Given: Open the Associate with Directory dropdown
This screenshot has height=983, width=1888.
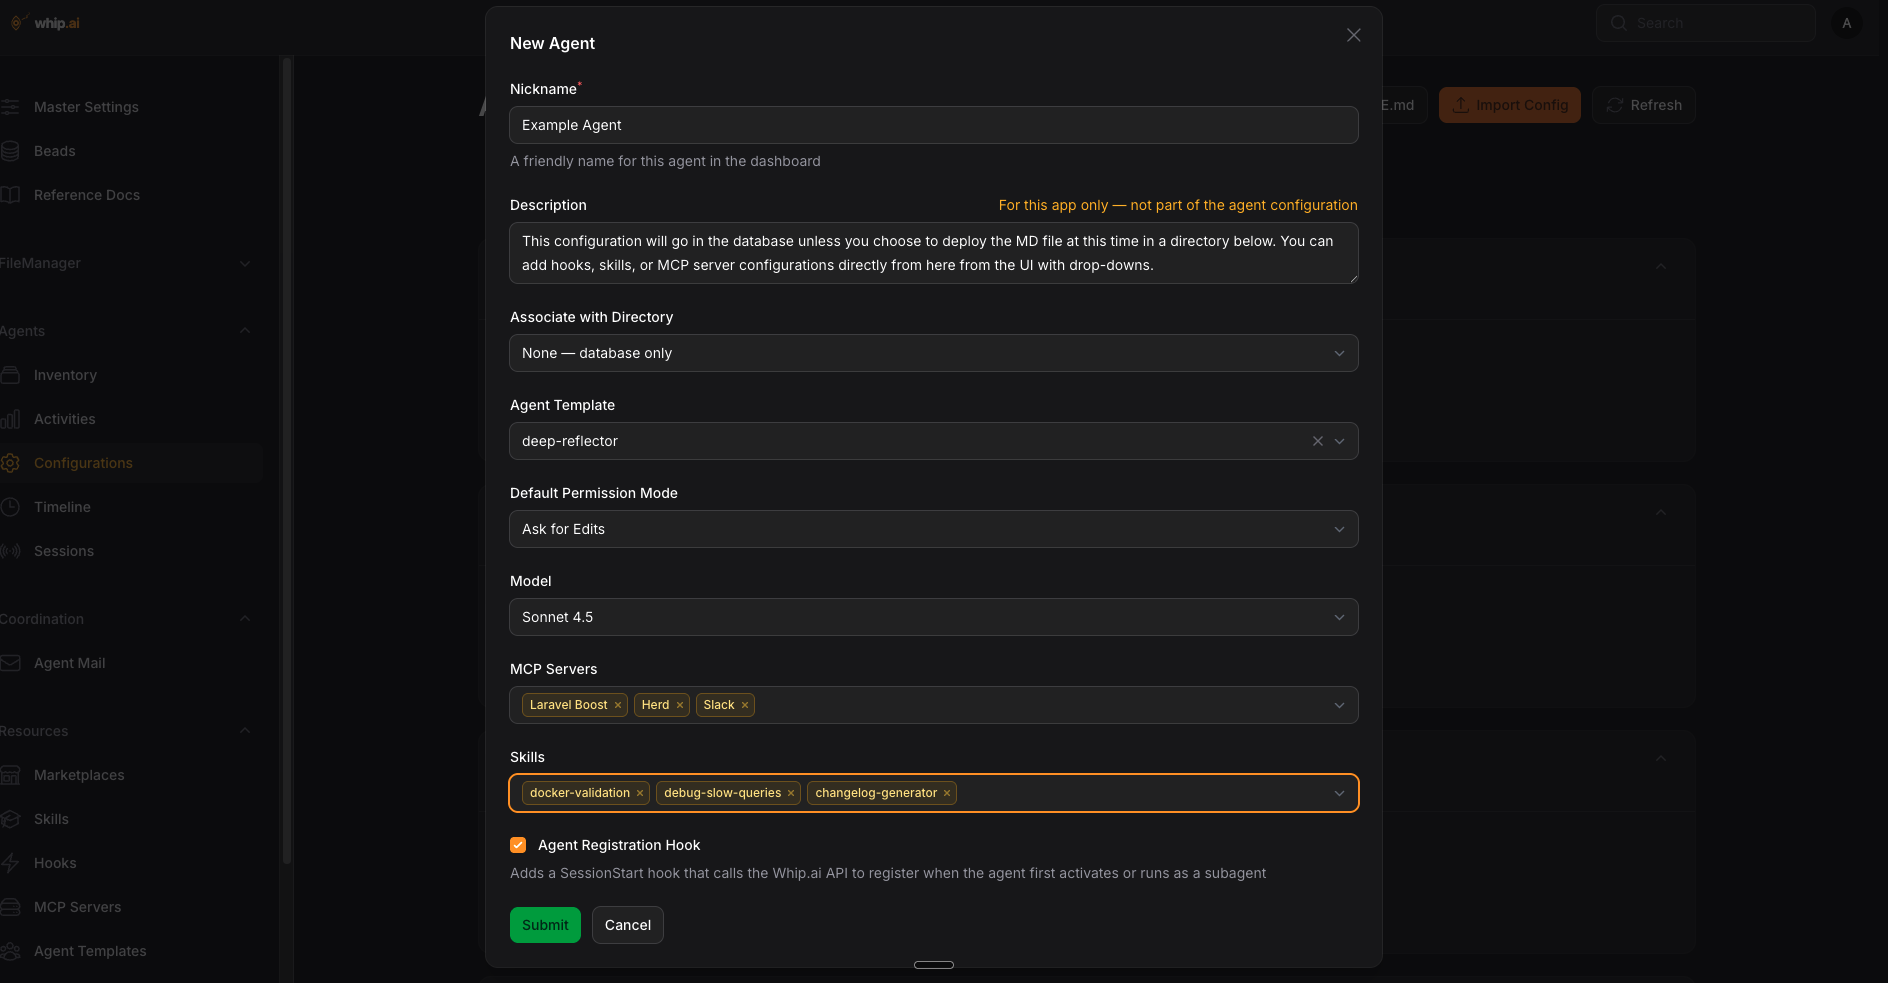Looking at the screenshot, I should [x=933, y=353].
